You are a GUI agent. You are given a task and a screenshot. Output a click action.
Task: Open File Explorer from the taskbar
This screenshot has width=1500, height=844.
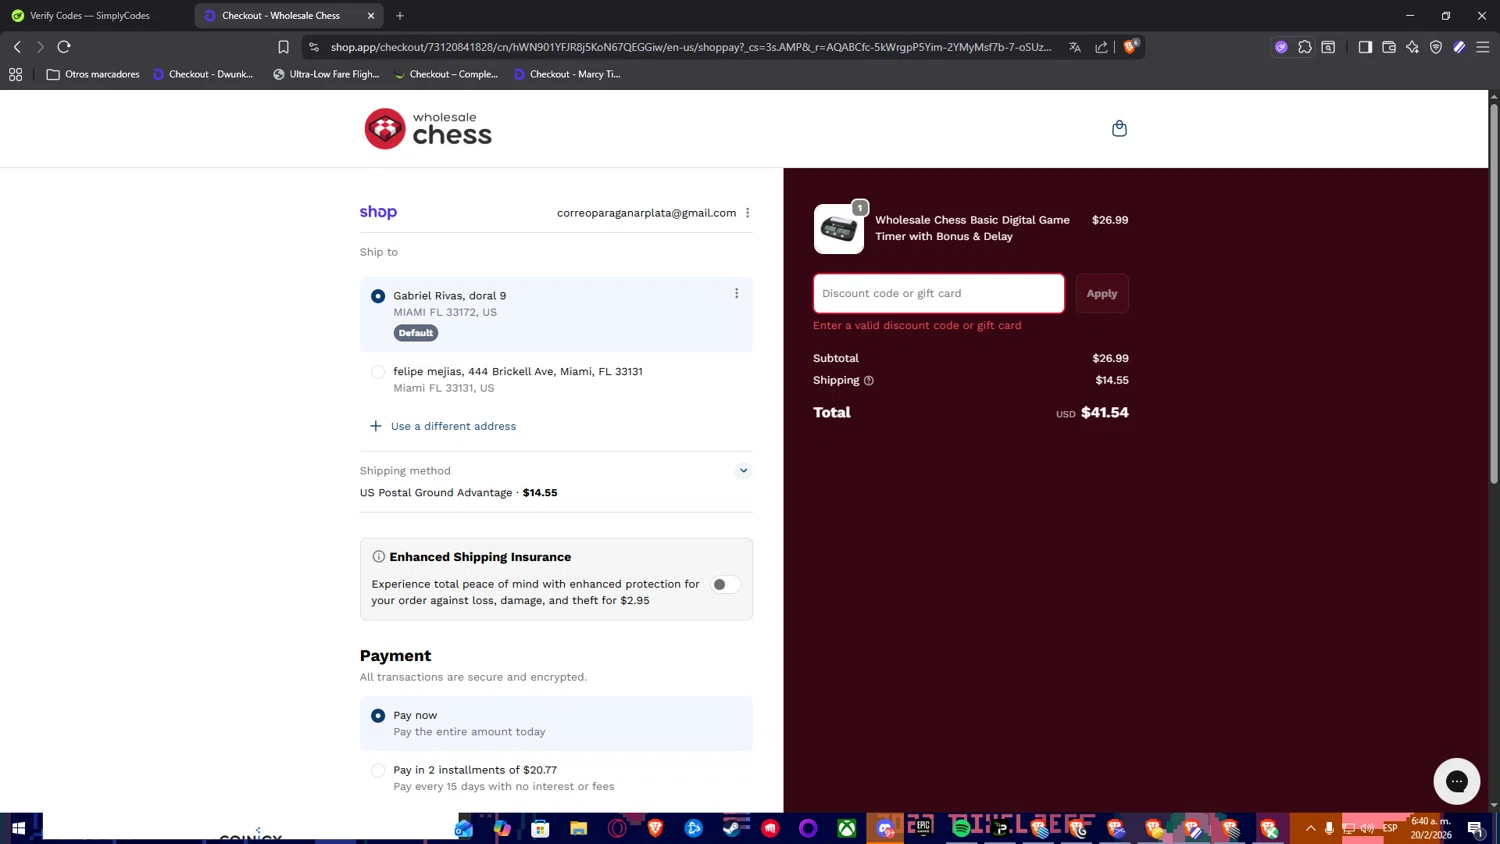pyautogui.click(x=578, y=828)
